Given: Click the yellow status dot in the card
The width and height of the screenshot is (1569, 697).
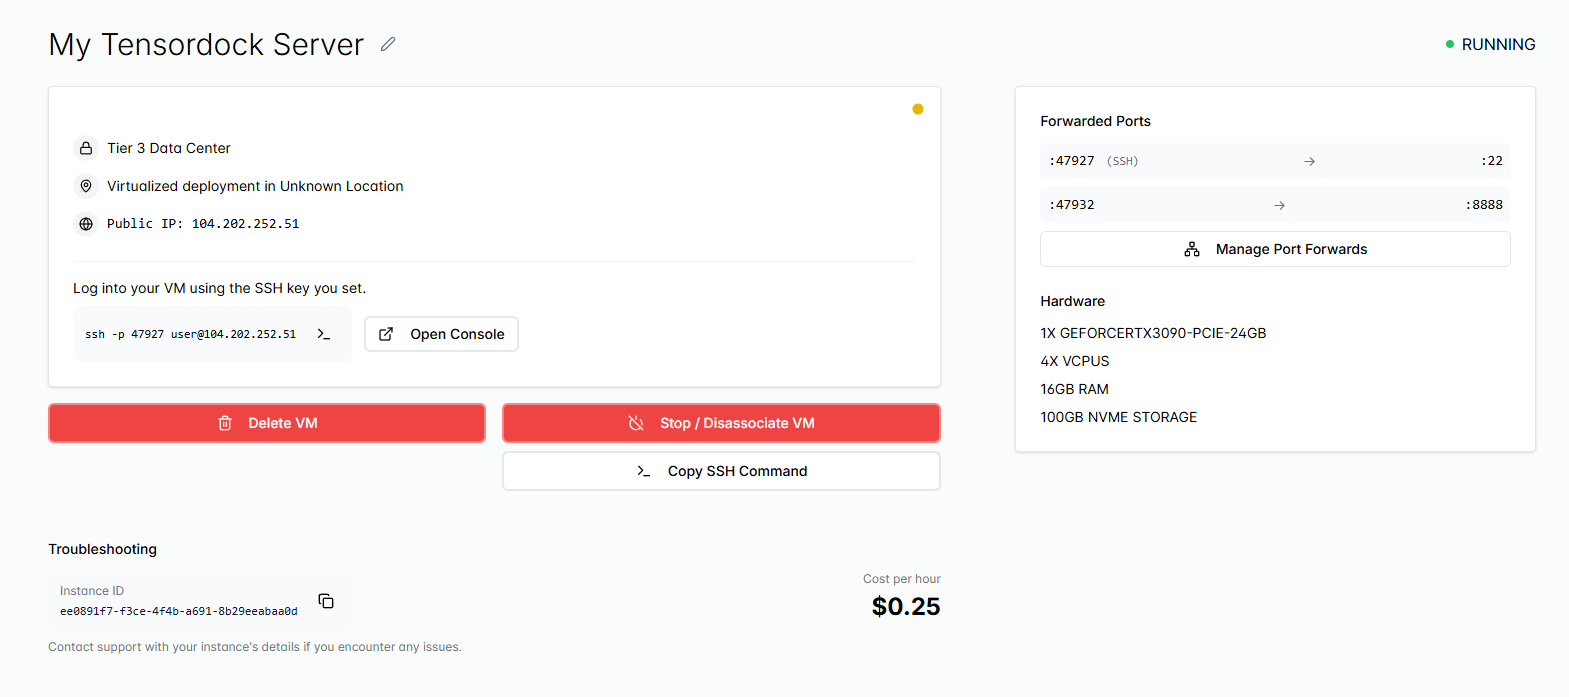Looking at the screenshot, I should [x=917, y=109].
